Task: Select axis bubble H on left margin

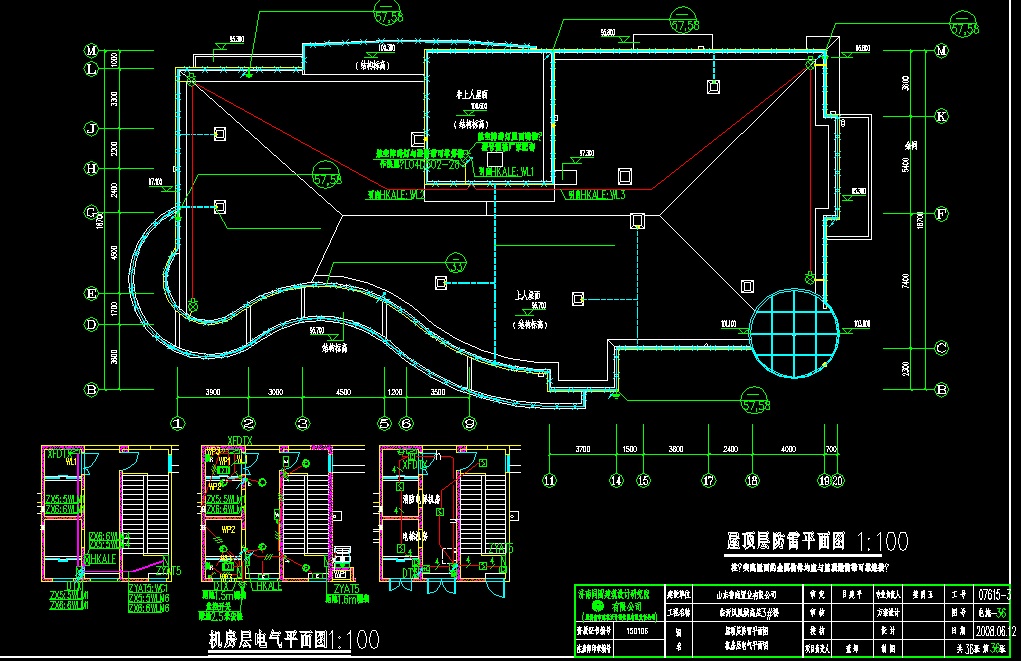Action: [90, 169]
